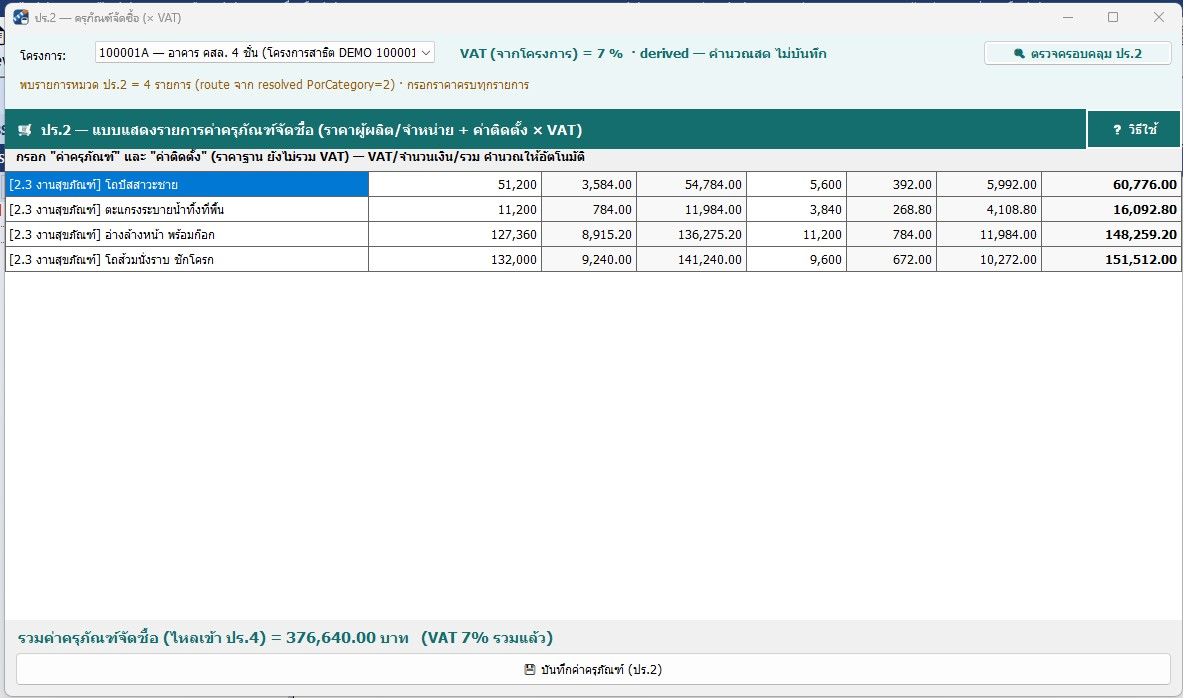
Task: Click the ตรวจครอบคลุม ปร.2 button
Action: [1077, 54]
